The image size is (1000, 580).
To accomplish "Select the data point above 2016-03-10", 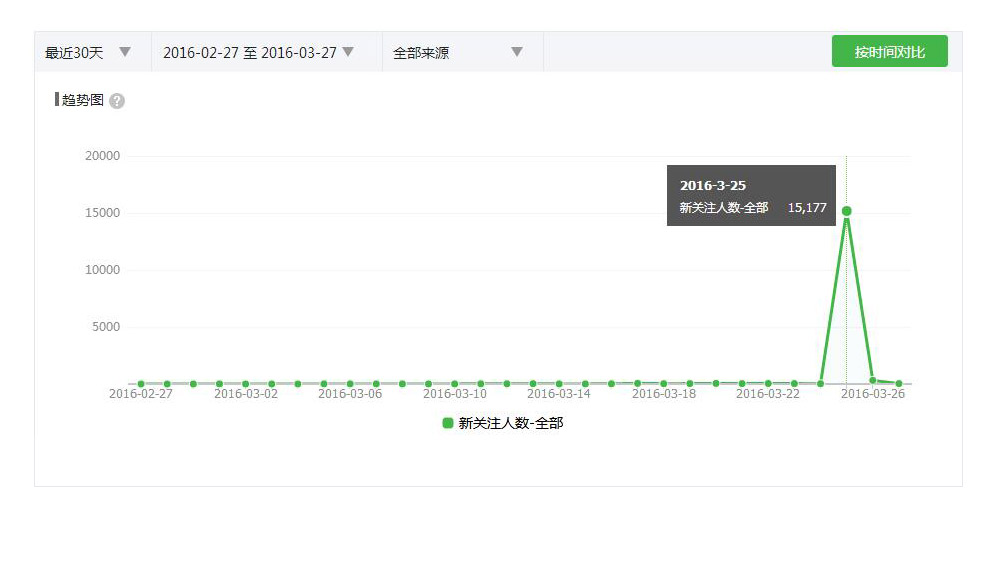I will [454, 384].
